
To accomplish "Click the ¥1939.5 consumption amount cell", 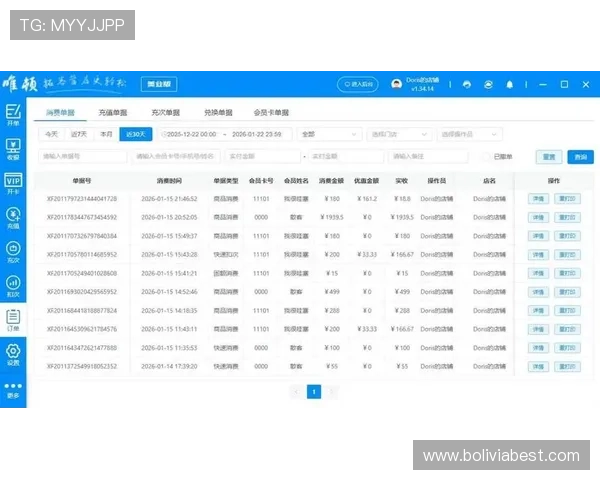I will (332, 217).
